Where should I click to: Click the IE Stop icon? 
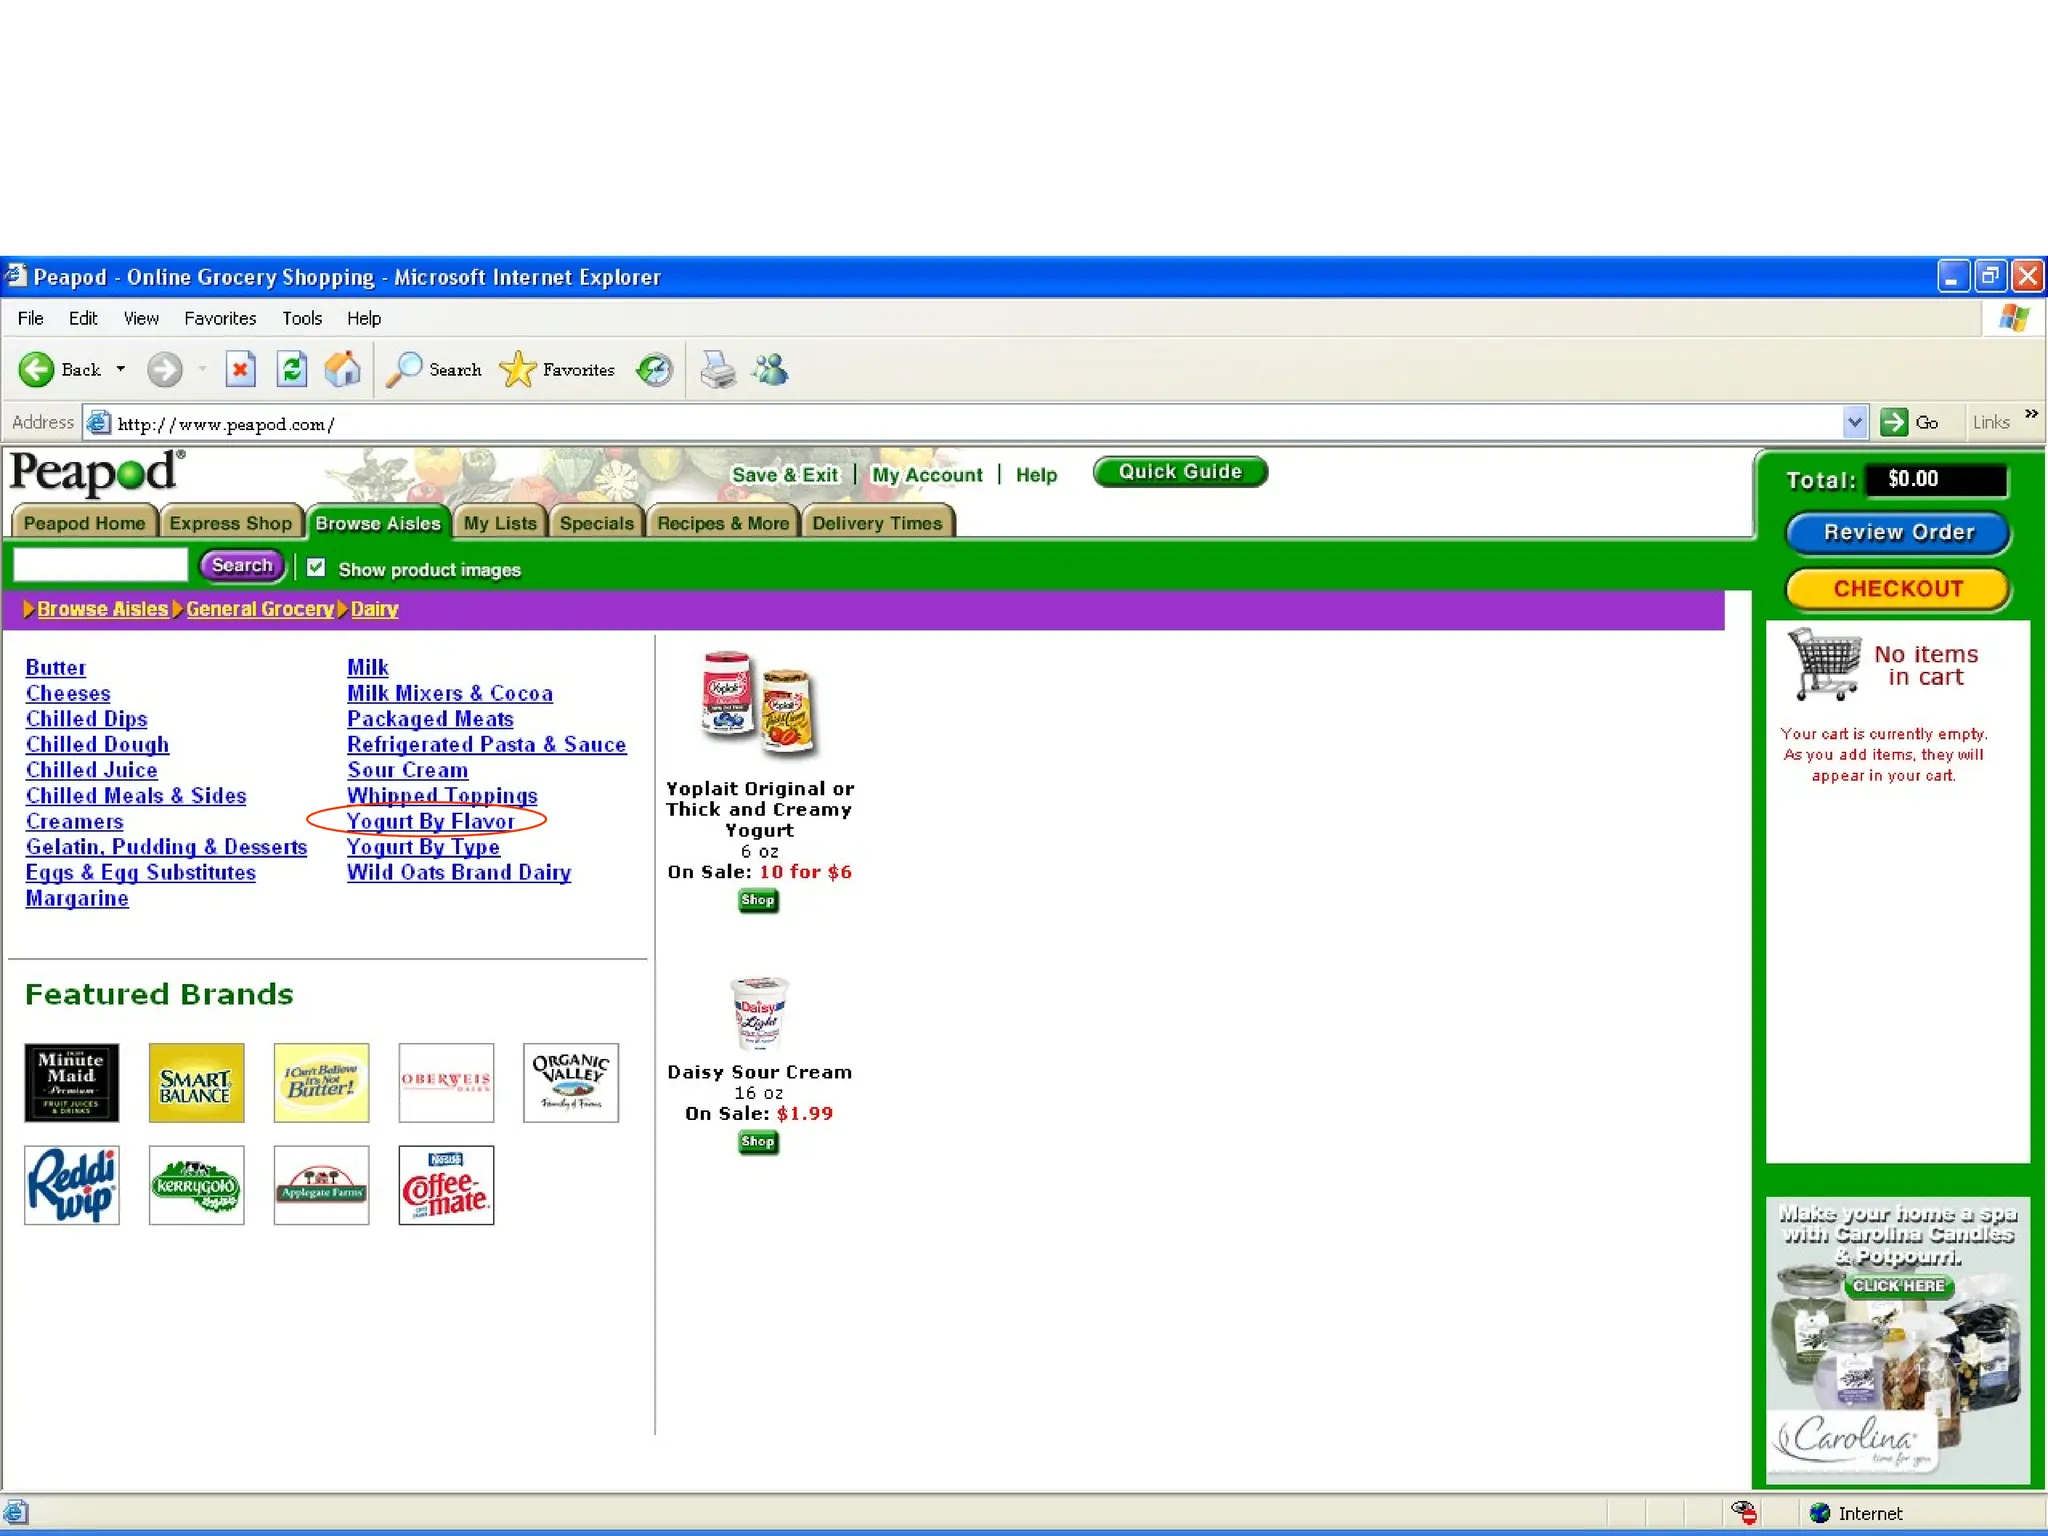pyautogui.click(x=240, y=370)
